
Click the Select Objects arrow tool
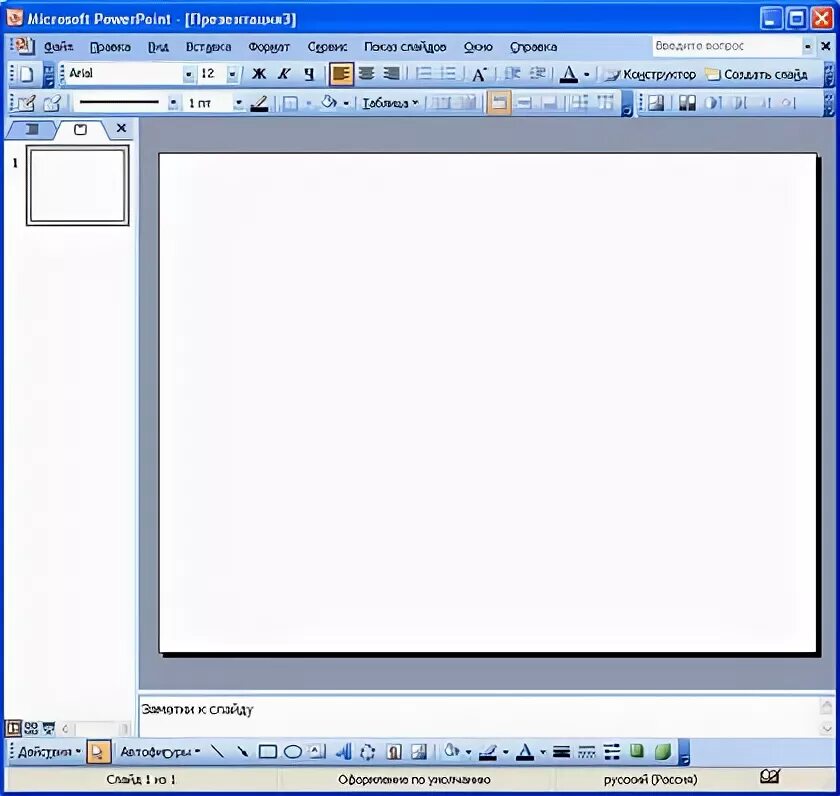(98, 752)
